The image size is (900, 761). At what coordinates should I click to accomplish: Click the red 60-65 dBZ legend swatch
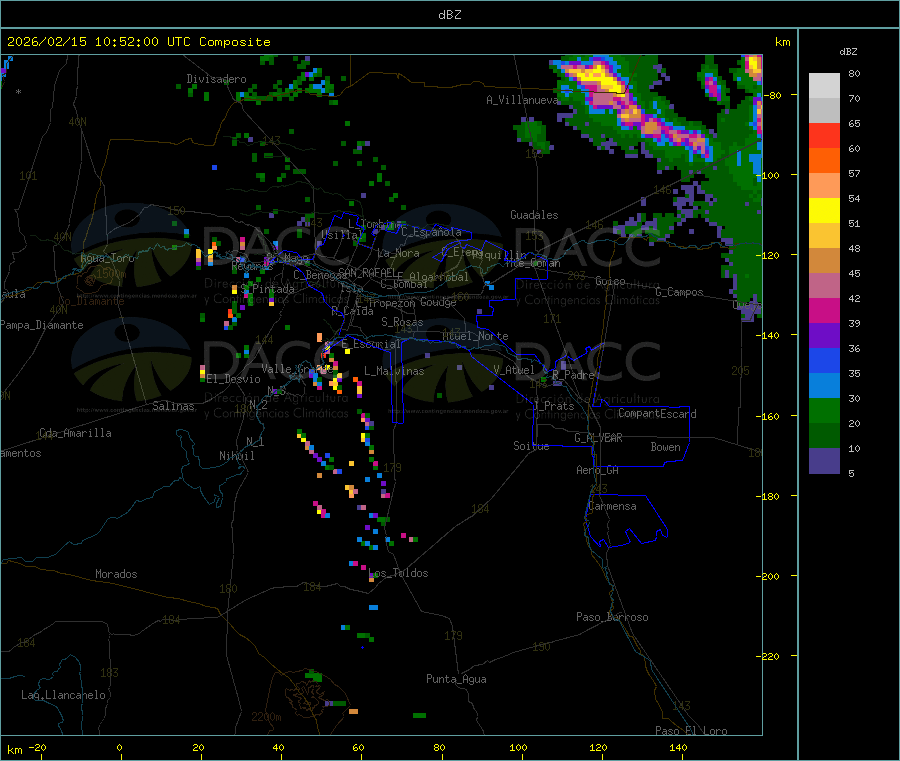pos(824,135)
